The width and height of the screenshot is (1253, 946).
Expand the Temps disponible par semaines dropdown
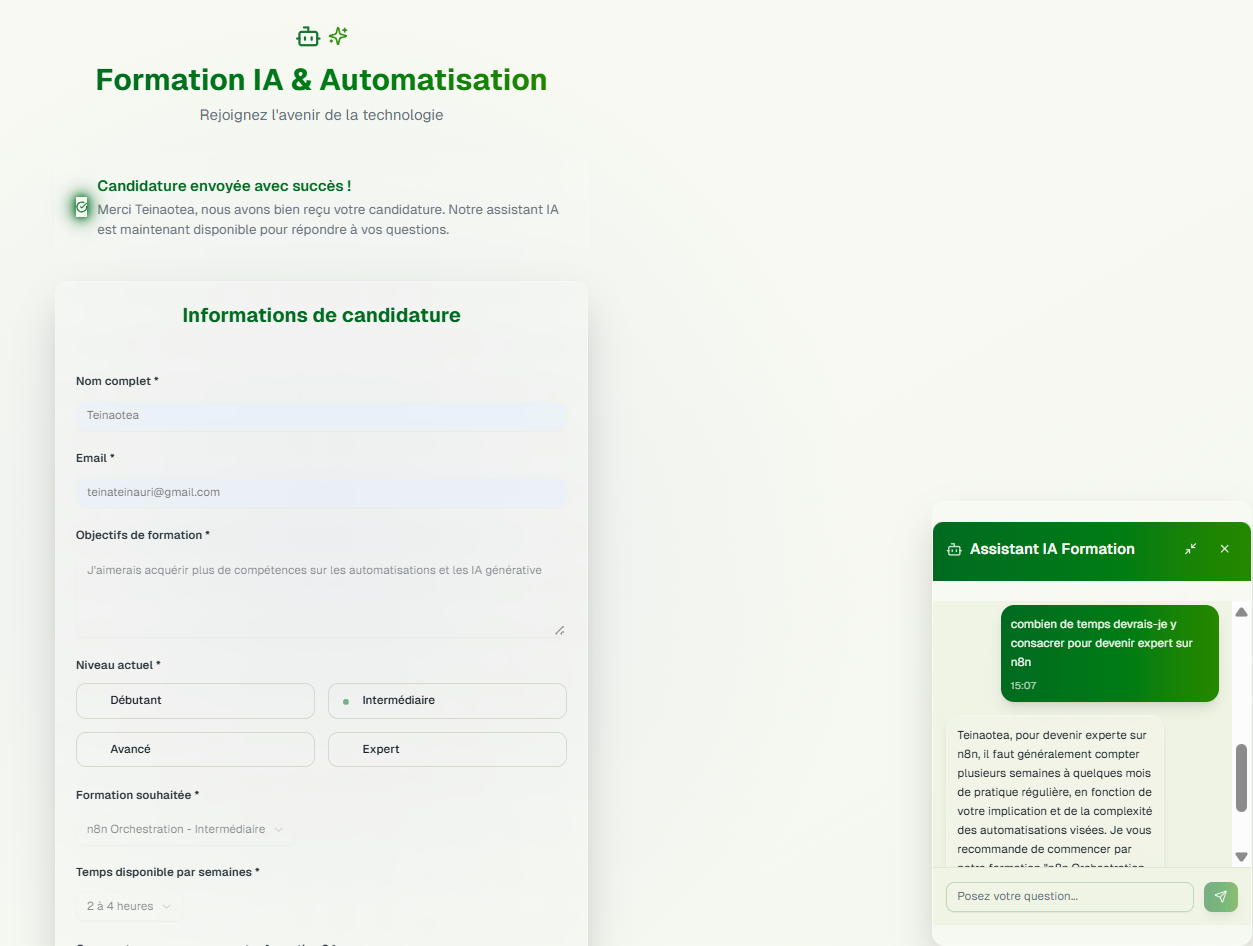tap(129, 906)
